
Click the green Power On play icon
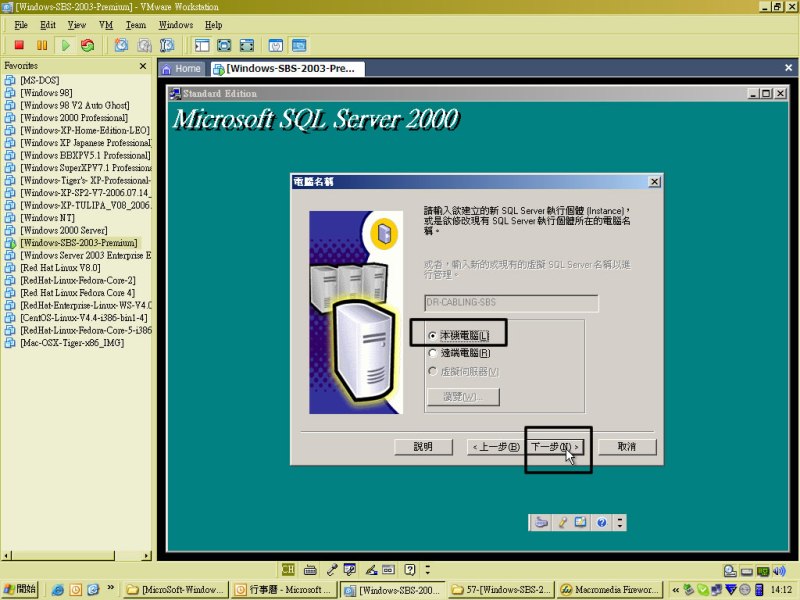coord(65,45)
